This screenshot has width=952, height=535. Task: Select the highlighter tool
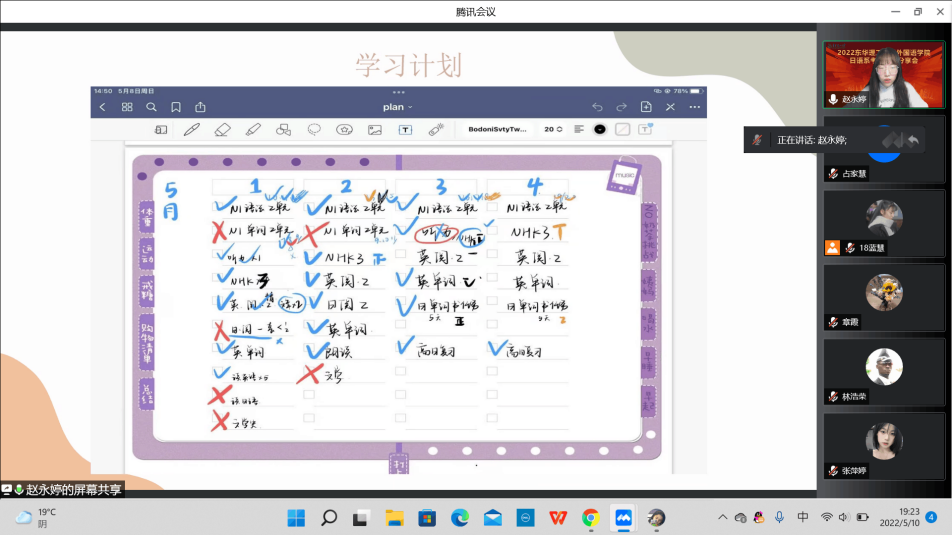pos(253,129)
